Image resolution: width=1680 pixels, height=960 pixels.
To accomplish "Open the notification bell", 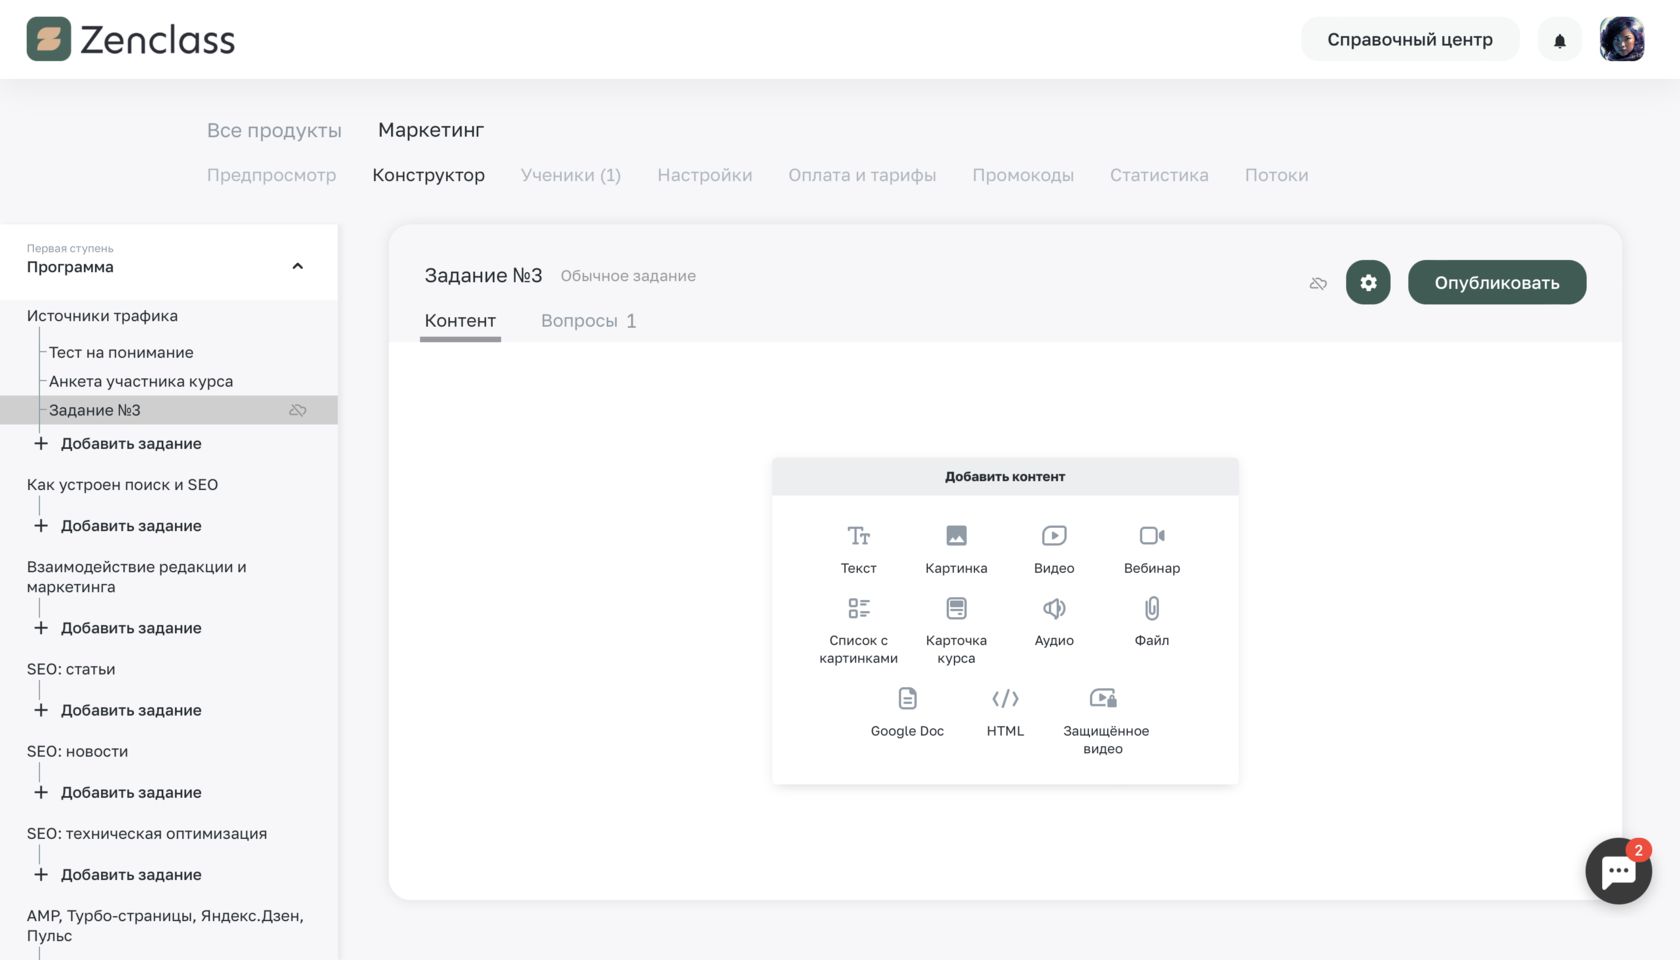I will (x=1559, y=39).
